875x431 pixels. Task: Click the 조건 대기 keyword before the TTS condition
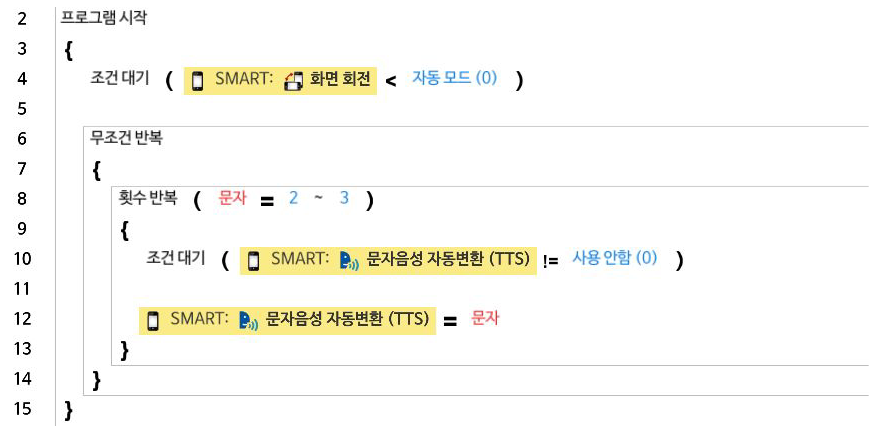tap(176, 258)
